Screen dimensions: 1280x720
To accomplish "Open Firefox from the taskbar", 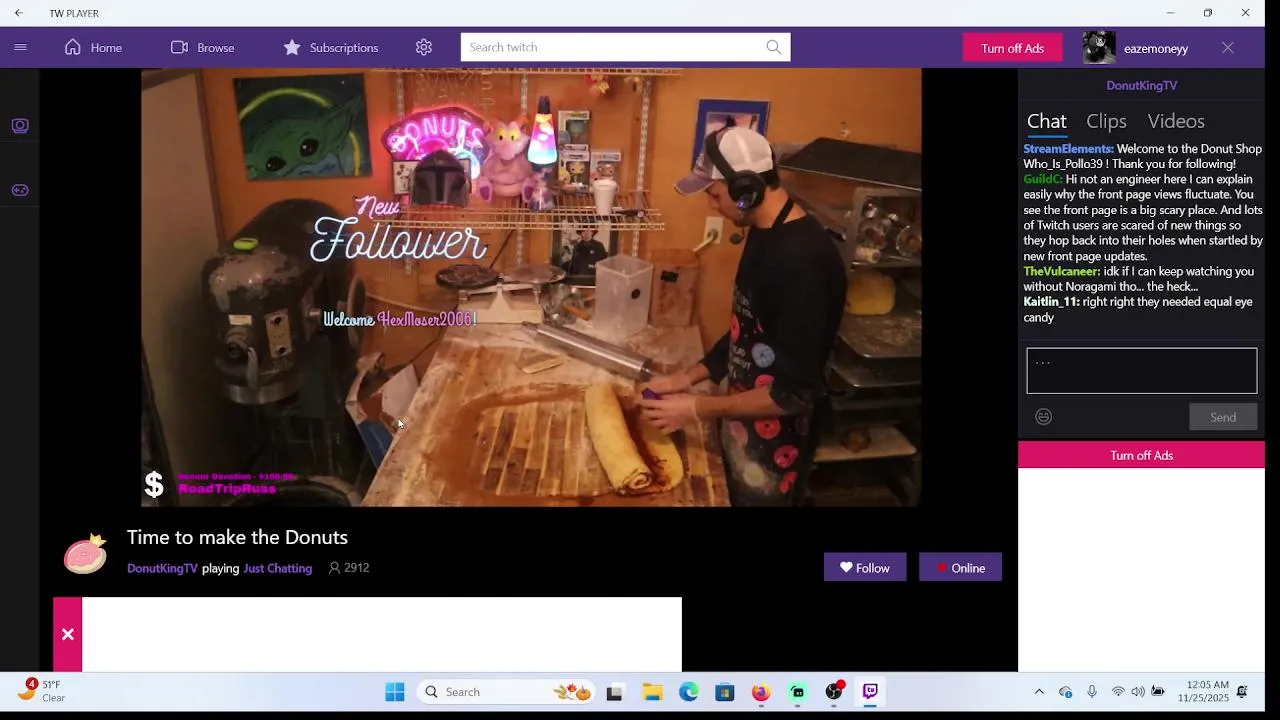I will (x=761, y=692).
